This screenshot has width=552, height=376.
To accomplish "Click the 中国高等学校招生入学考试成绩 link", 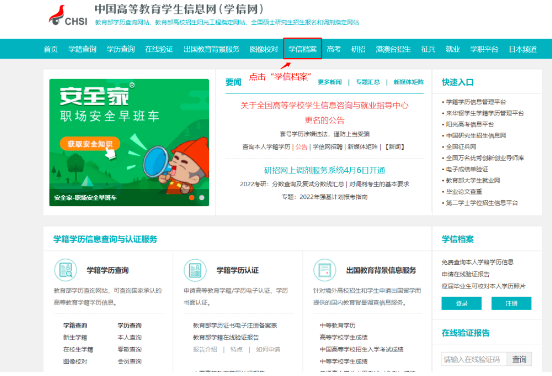I will [x=361, y=349].
